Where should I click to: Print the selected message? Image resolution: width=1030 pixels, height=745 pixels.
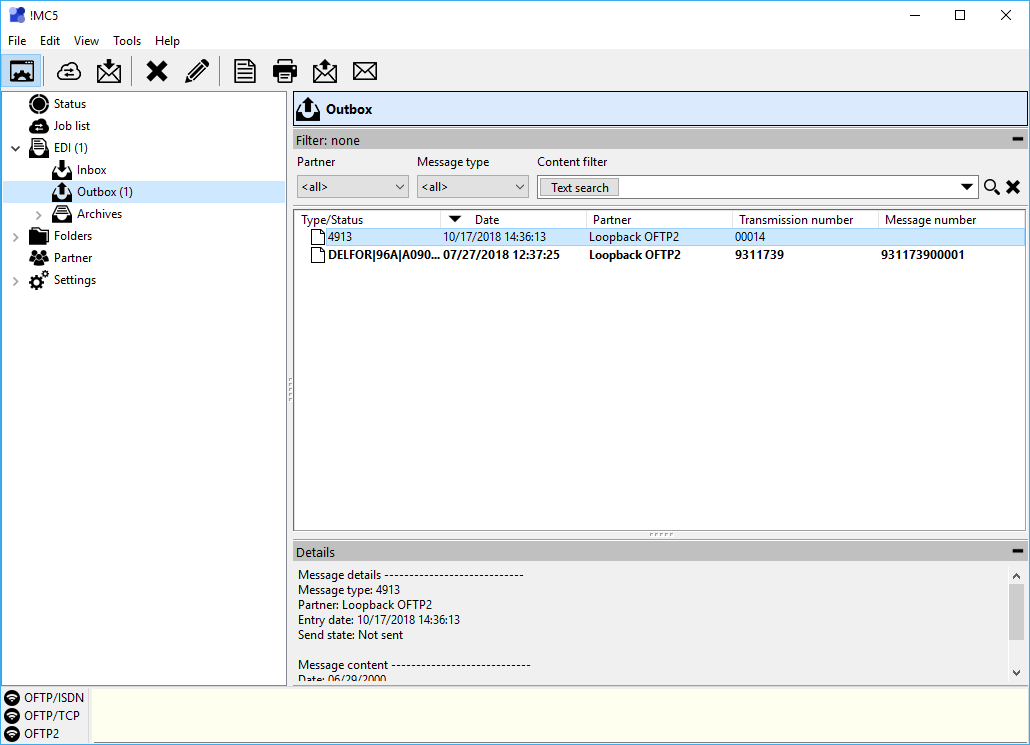(284, 71)
